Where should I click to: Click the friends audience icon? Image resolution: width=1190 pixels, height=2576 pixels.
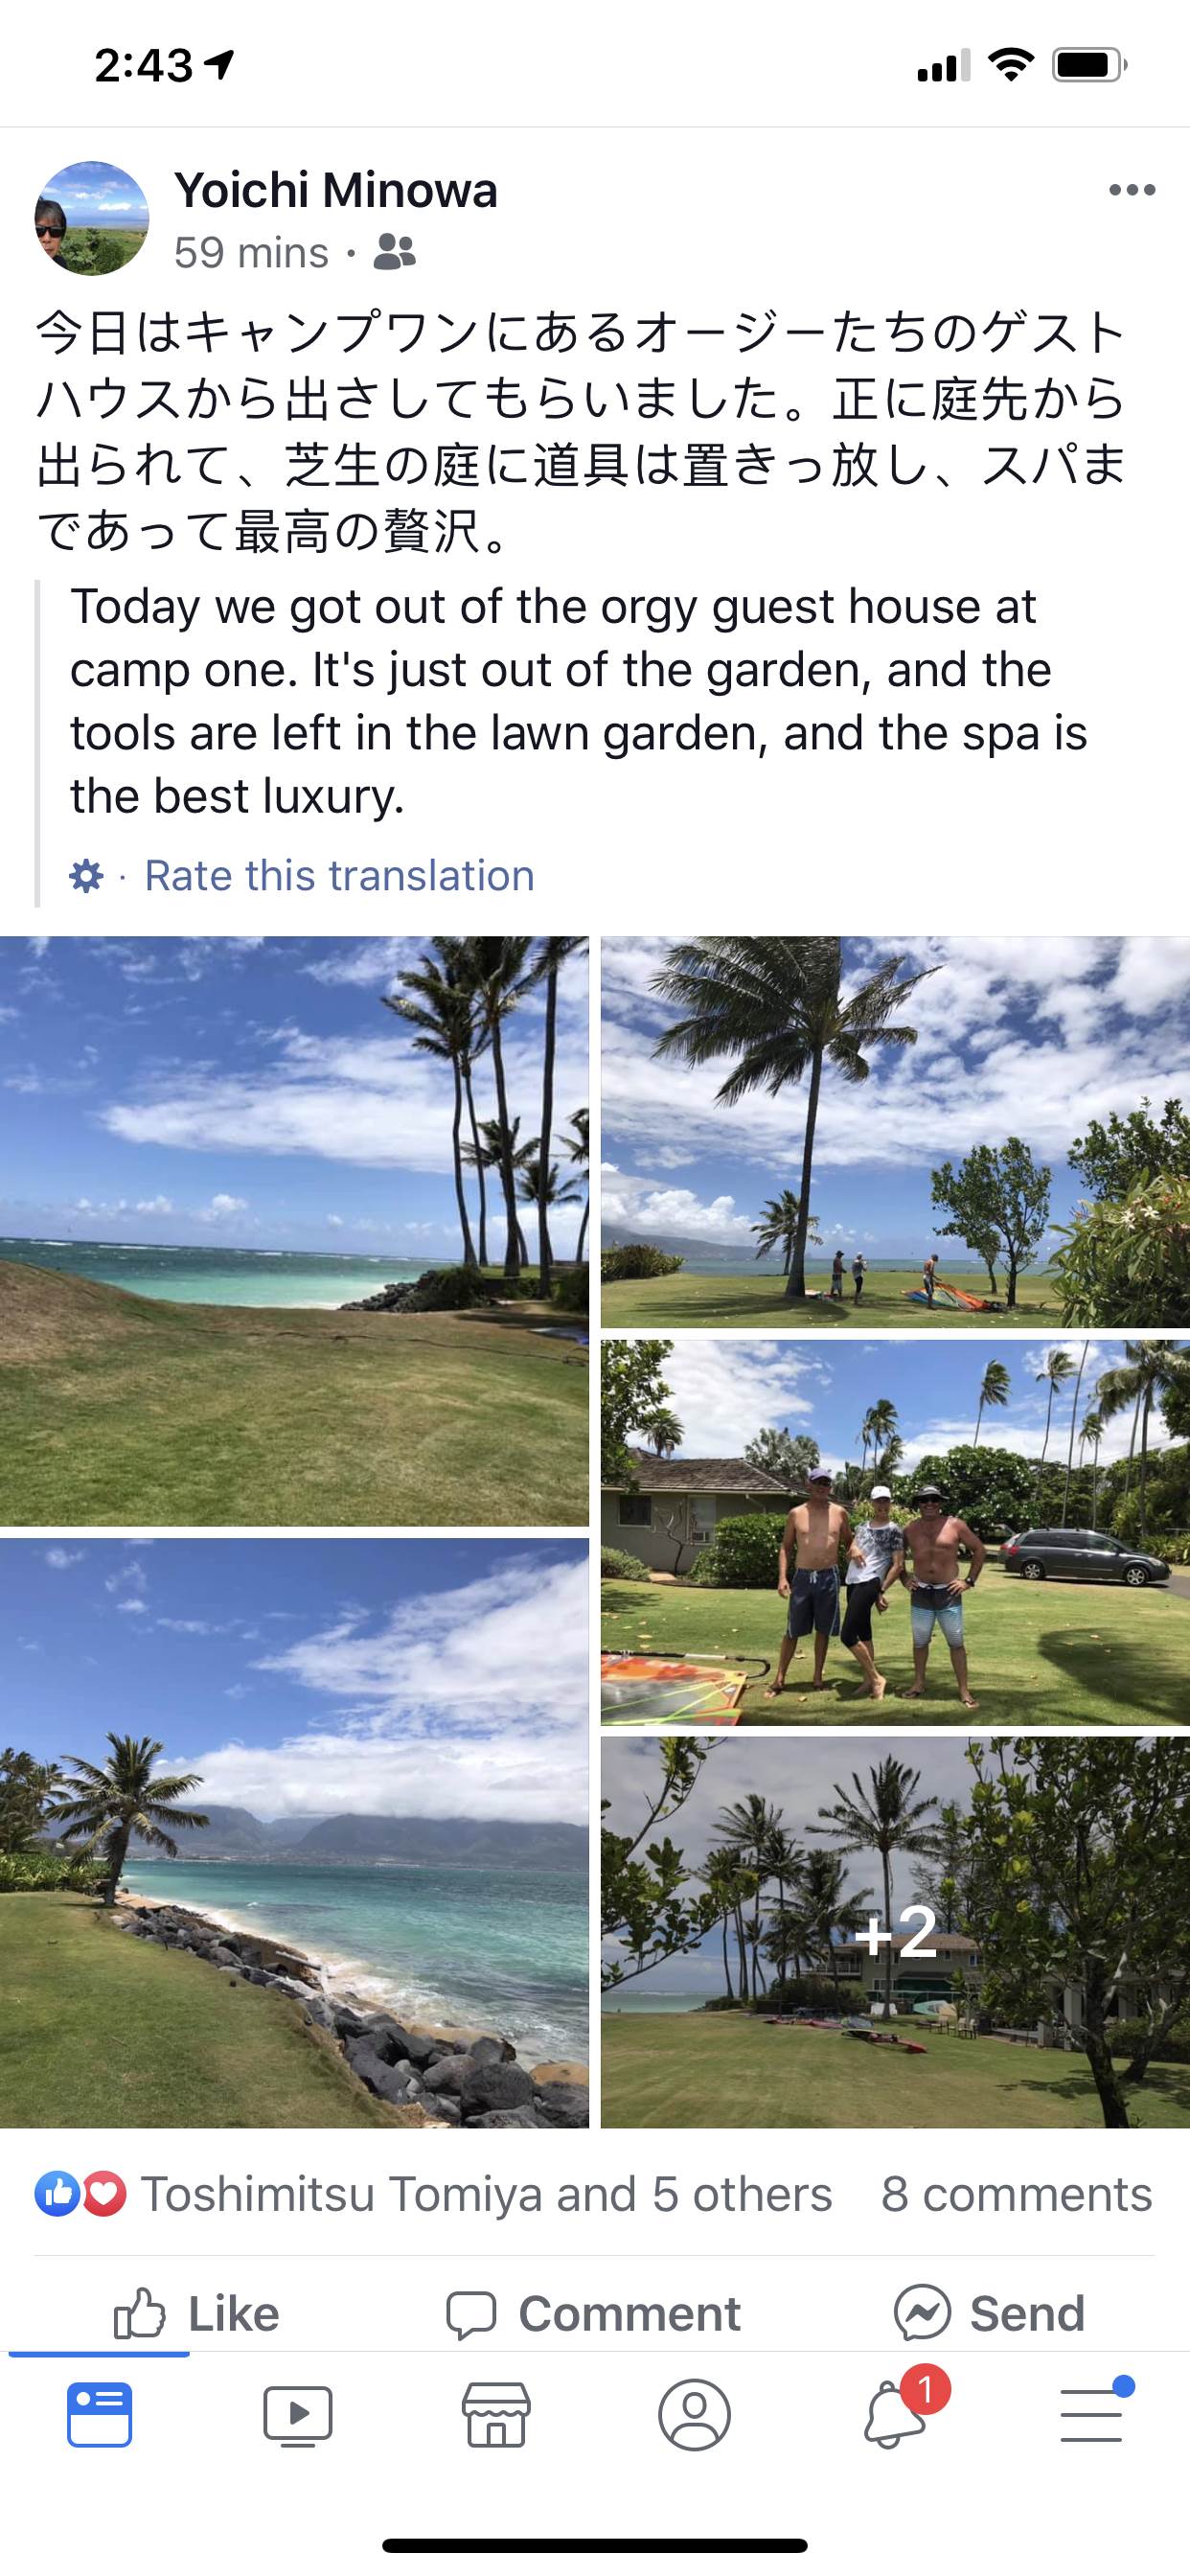pos(394,252)
